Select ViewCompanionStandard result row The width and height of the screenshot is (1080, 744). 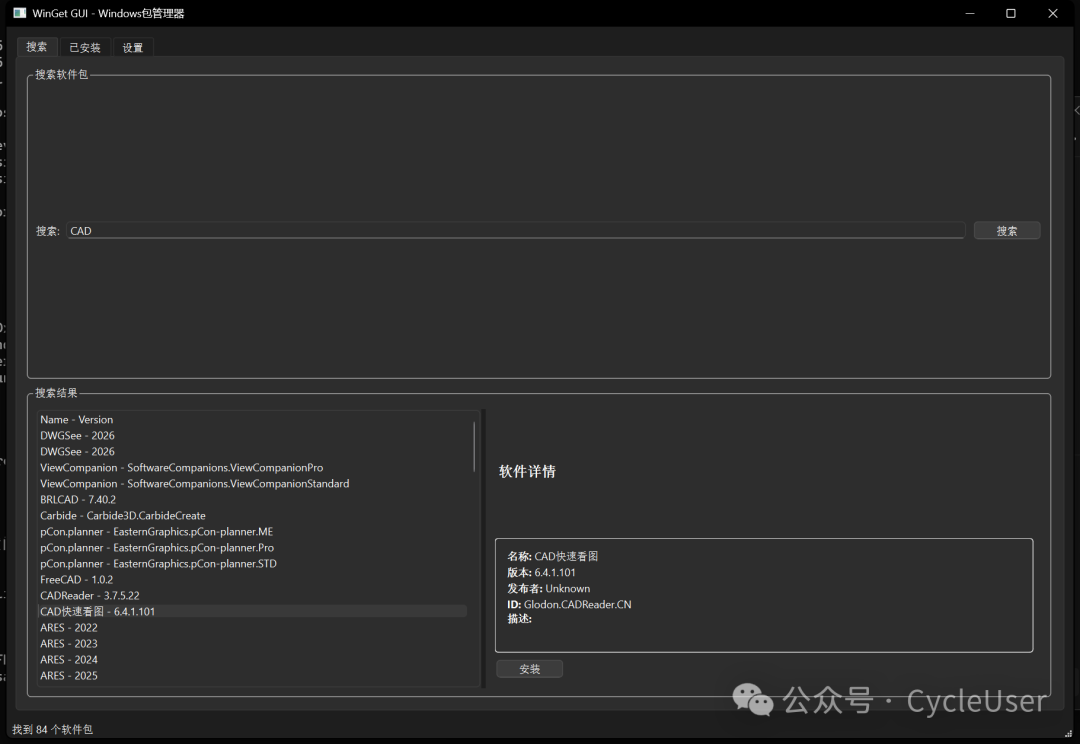253,484
